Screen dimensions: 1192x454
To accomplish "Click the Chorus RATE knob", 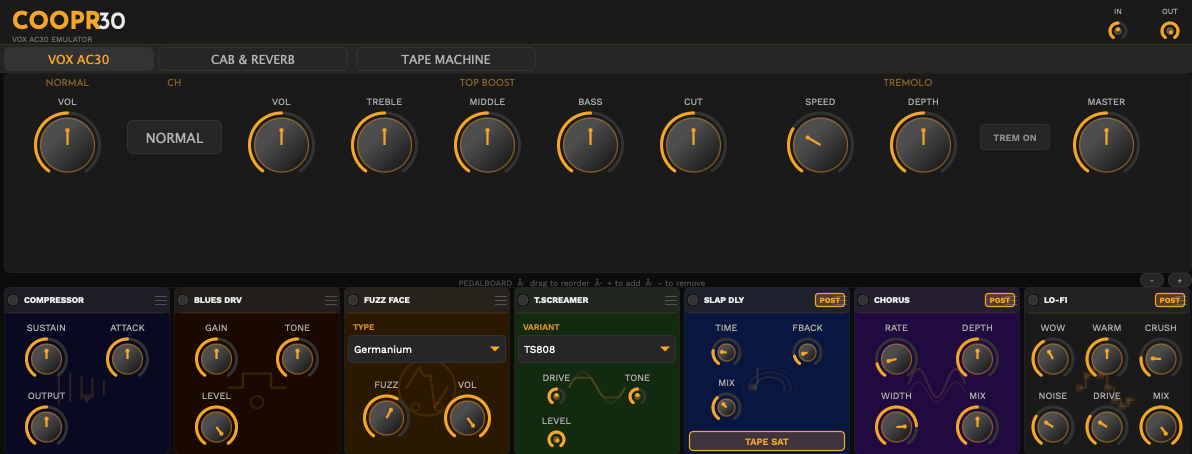I will coord(896,359).
